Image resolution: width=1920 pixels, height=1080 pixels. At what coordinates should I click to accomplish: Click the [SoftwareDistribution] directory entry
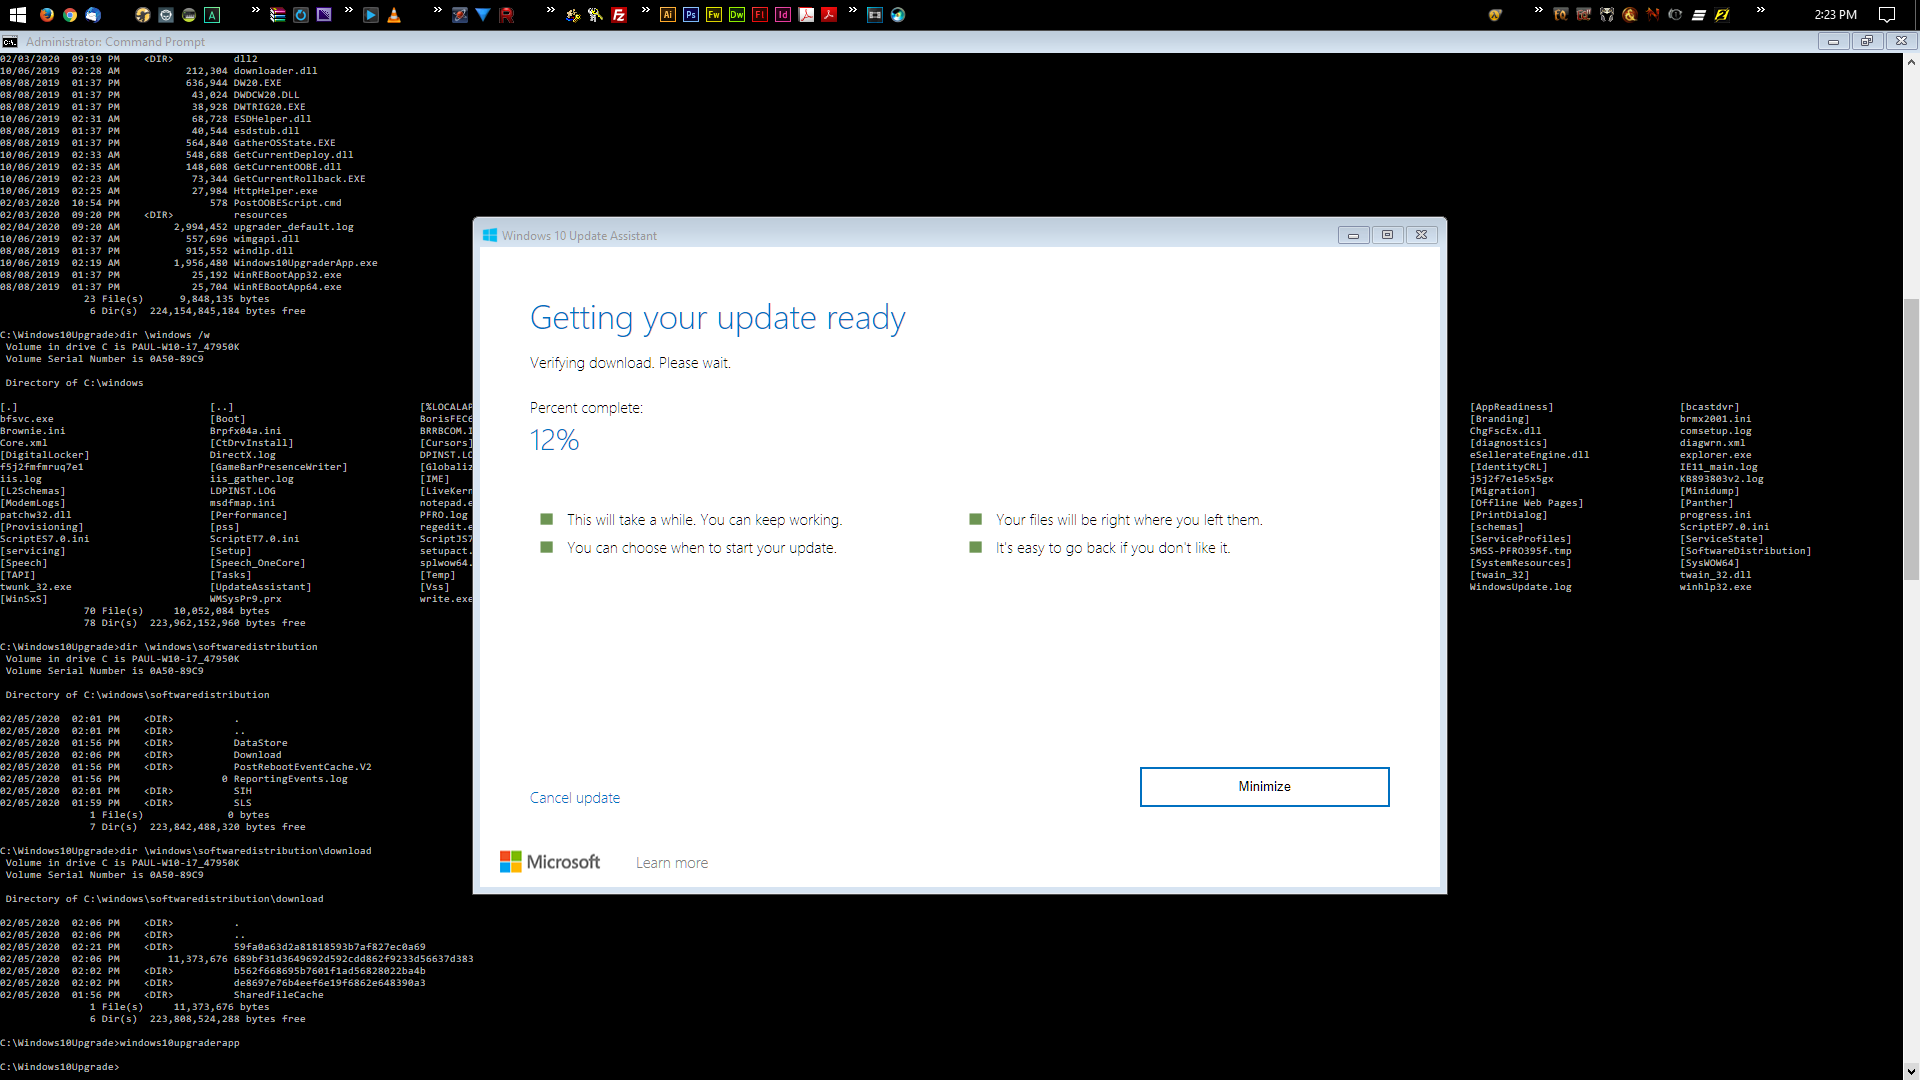tap(1745, 551)
